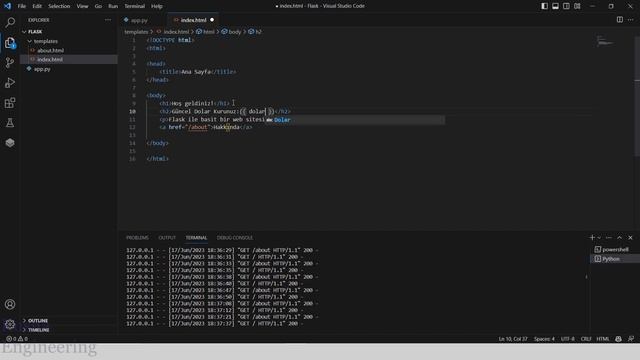
Task: Open Source Control view
Action: pos(10,62)
